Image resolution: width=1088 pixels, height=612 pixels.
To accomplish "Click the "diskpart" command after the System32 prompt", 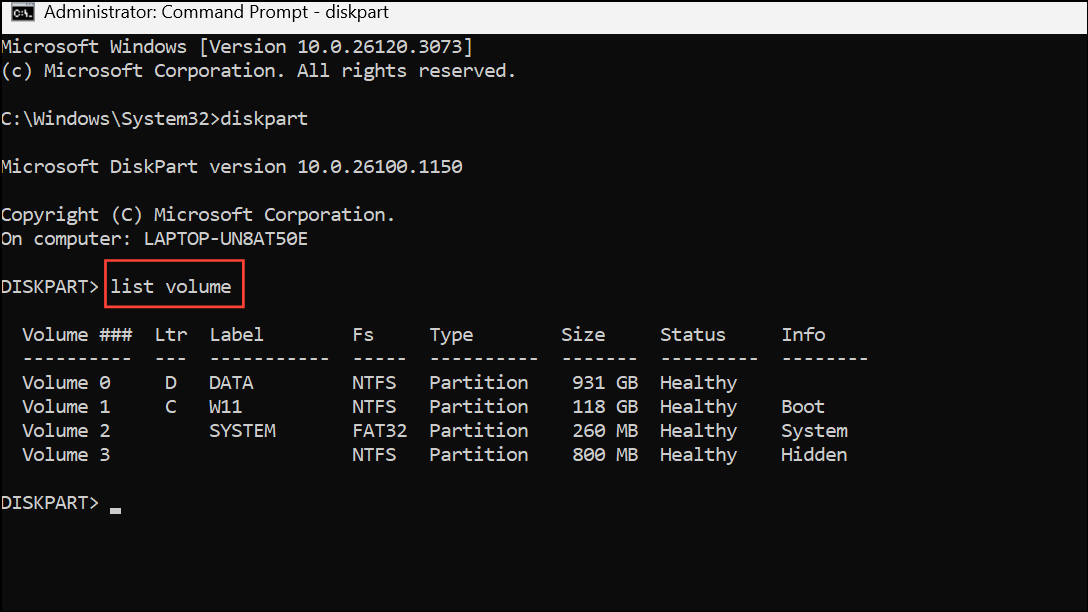I will pyautogui.click(x=264, y=119).
